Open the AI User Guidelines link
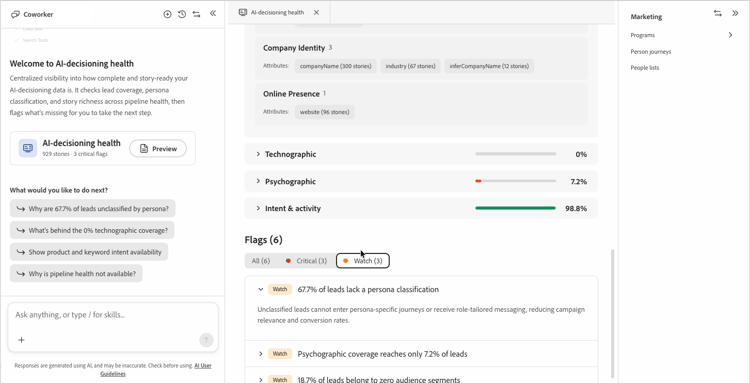This screenshot has height=383, width=750. [155, 370]
